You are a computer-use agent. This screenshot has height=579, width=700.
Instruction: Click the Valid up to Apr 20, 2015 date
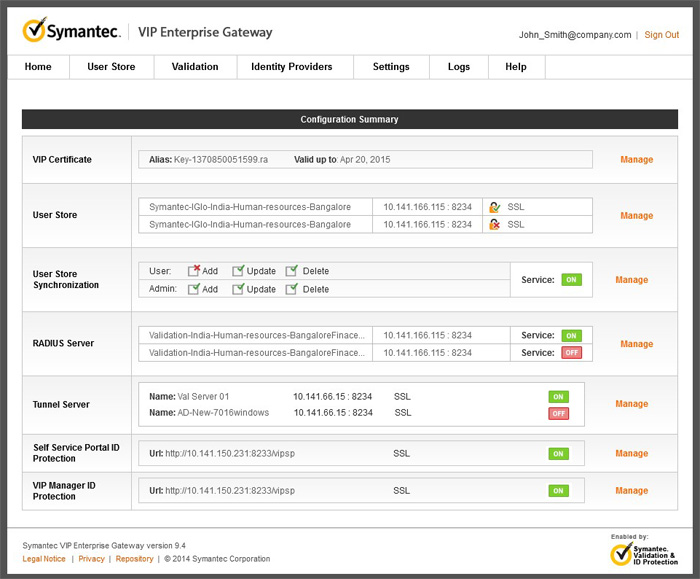point(342,160)
